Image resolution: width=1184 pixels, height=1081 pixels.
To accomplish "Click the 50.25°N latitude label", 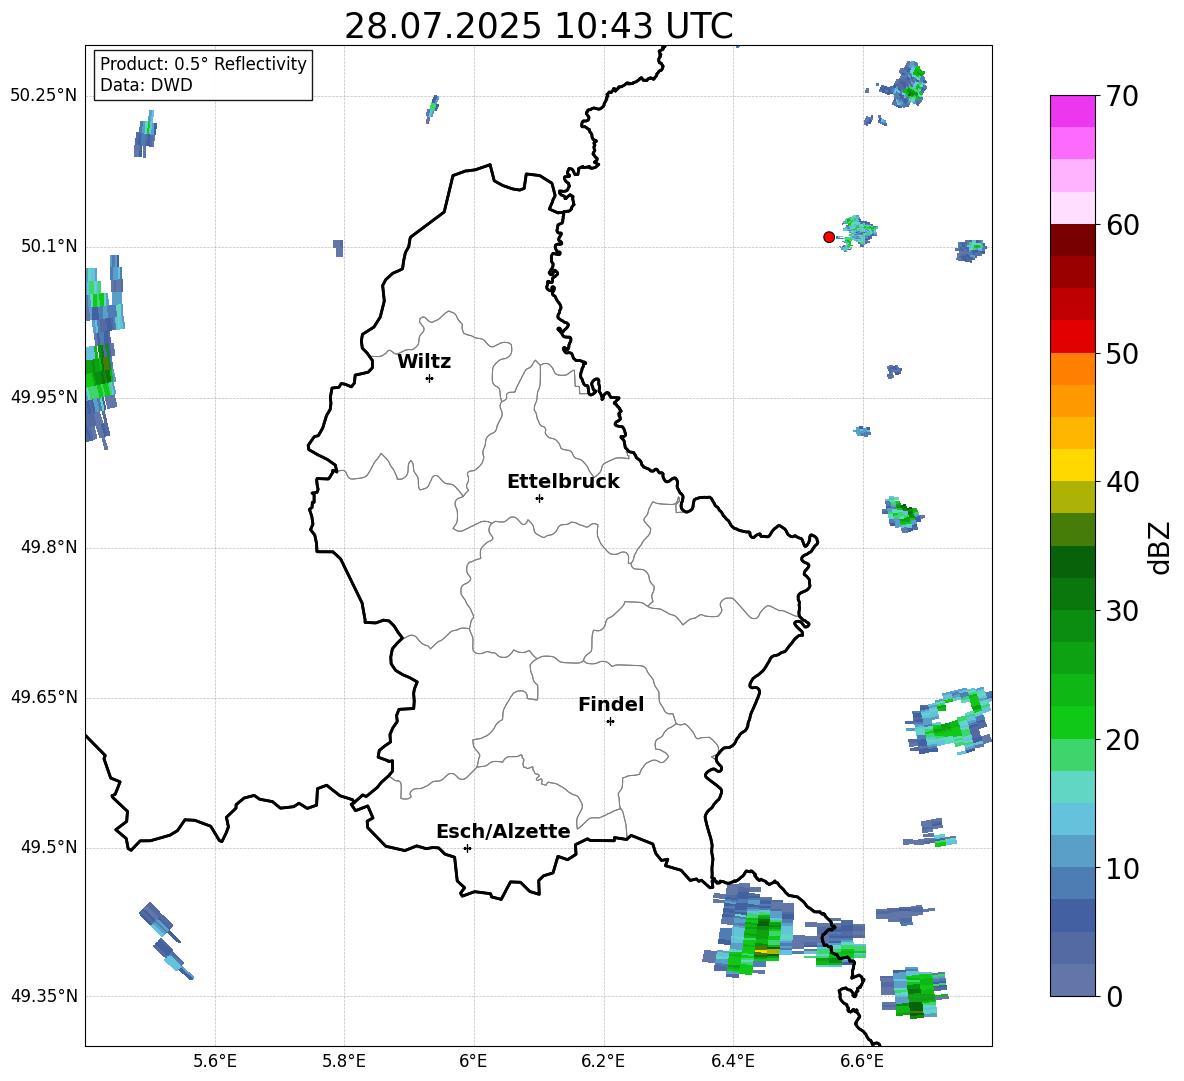I will 44,96.
